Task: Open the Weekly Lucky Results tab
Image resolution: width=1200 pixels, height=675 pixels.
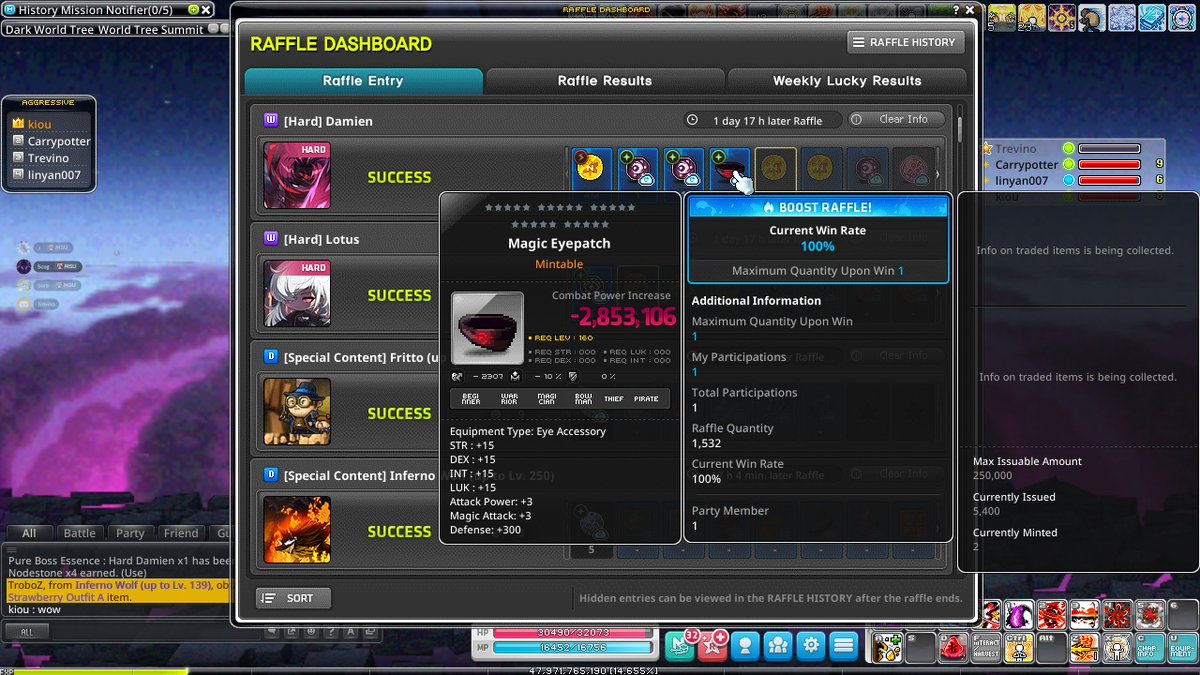Action: tap(847, 81)
